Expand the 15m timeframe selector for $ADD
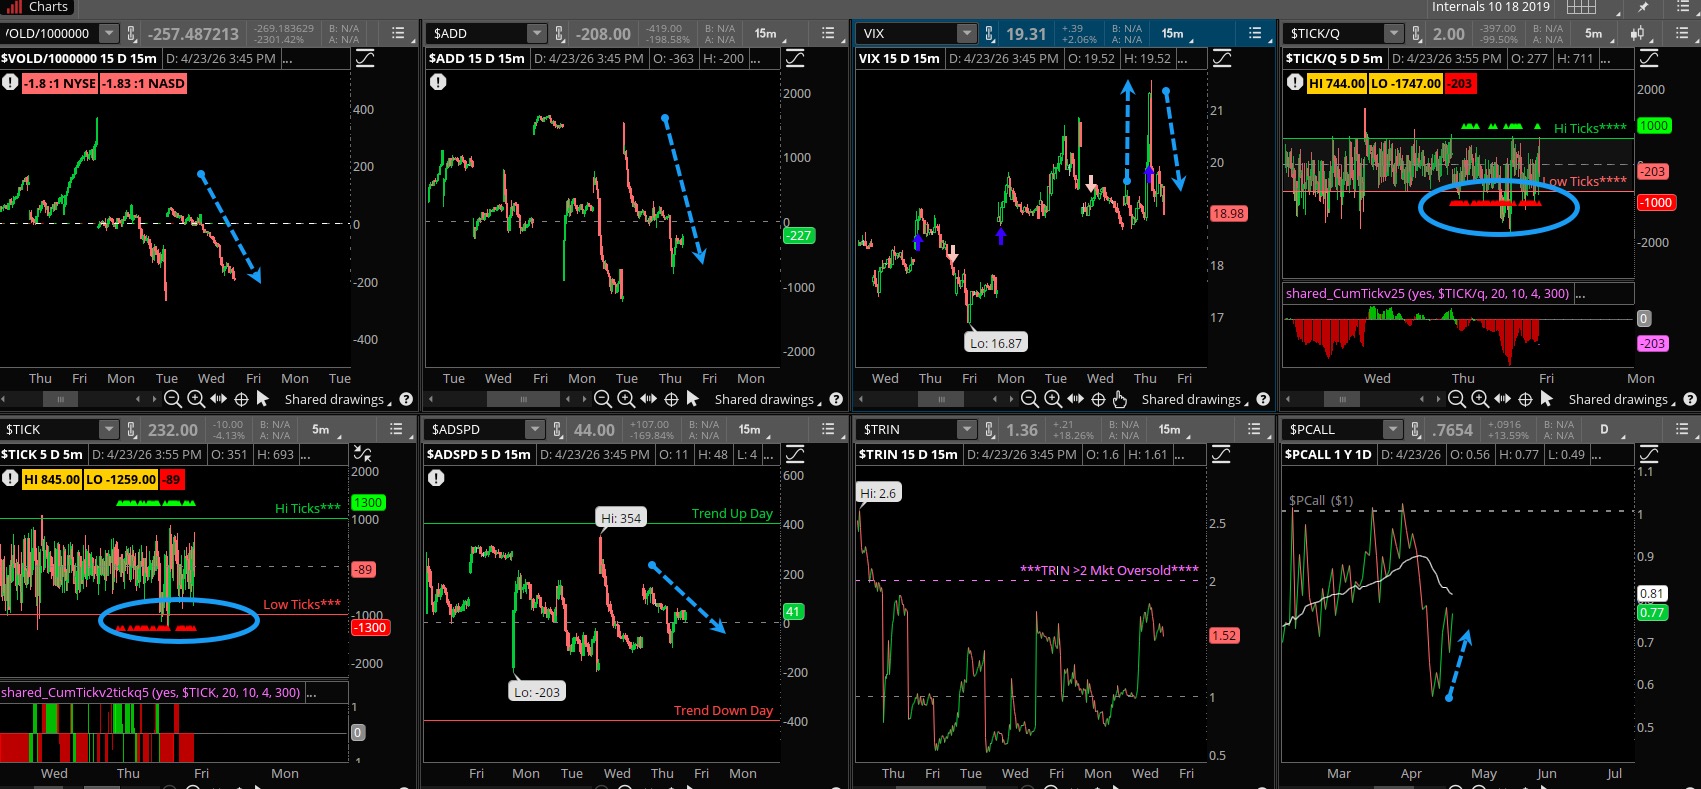1701x789 pixels. [x=768, y=34]
